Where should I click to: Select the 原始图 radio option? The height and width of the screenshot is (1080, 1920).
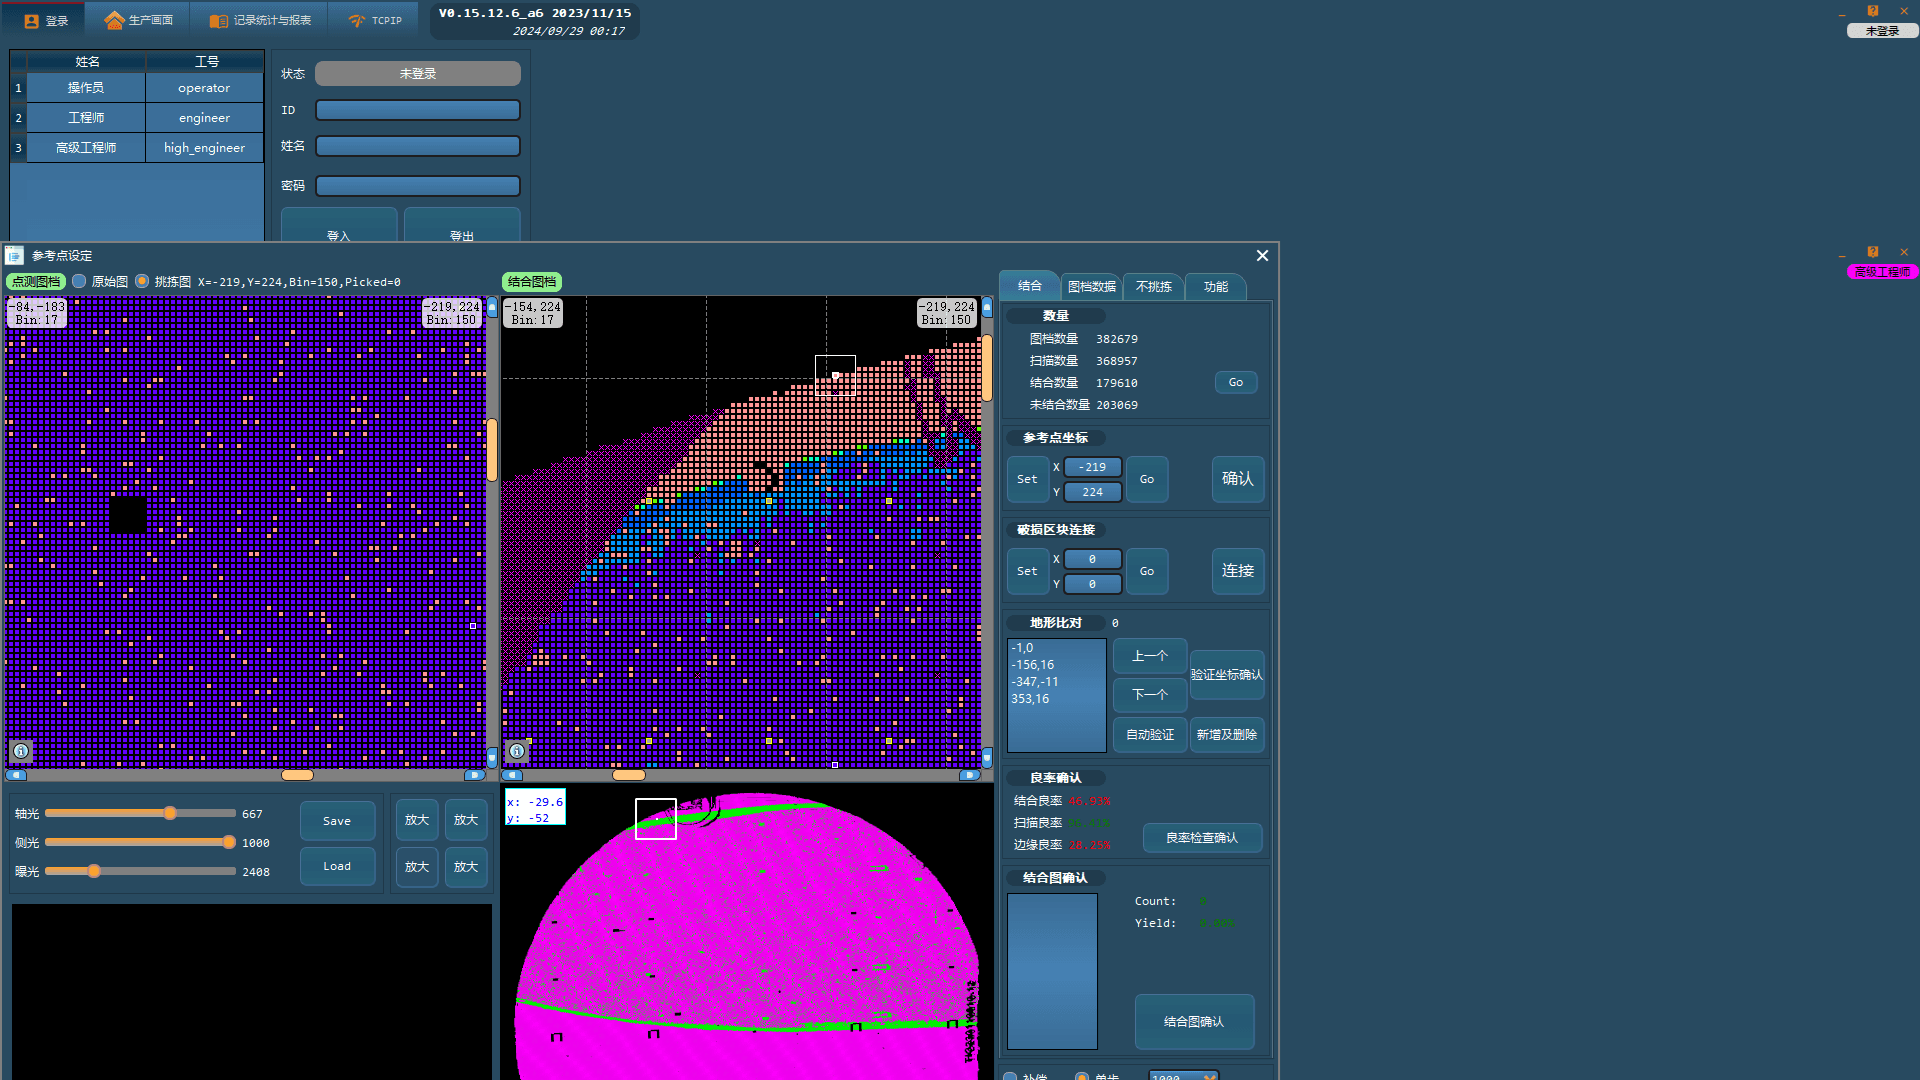(79, 282)
